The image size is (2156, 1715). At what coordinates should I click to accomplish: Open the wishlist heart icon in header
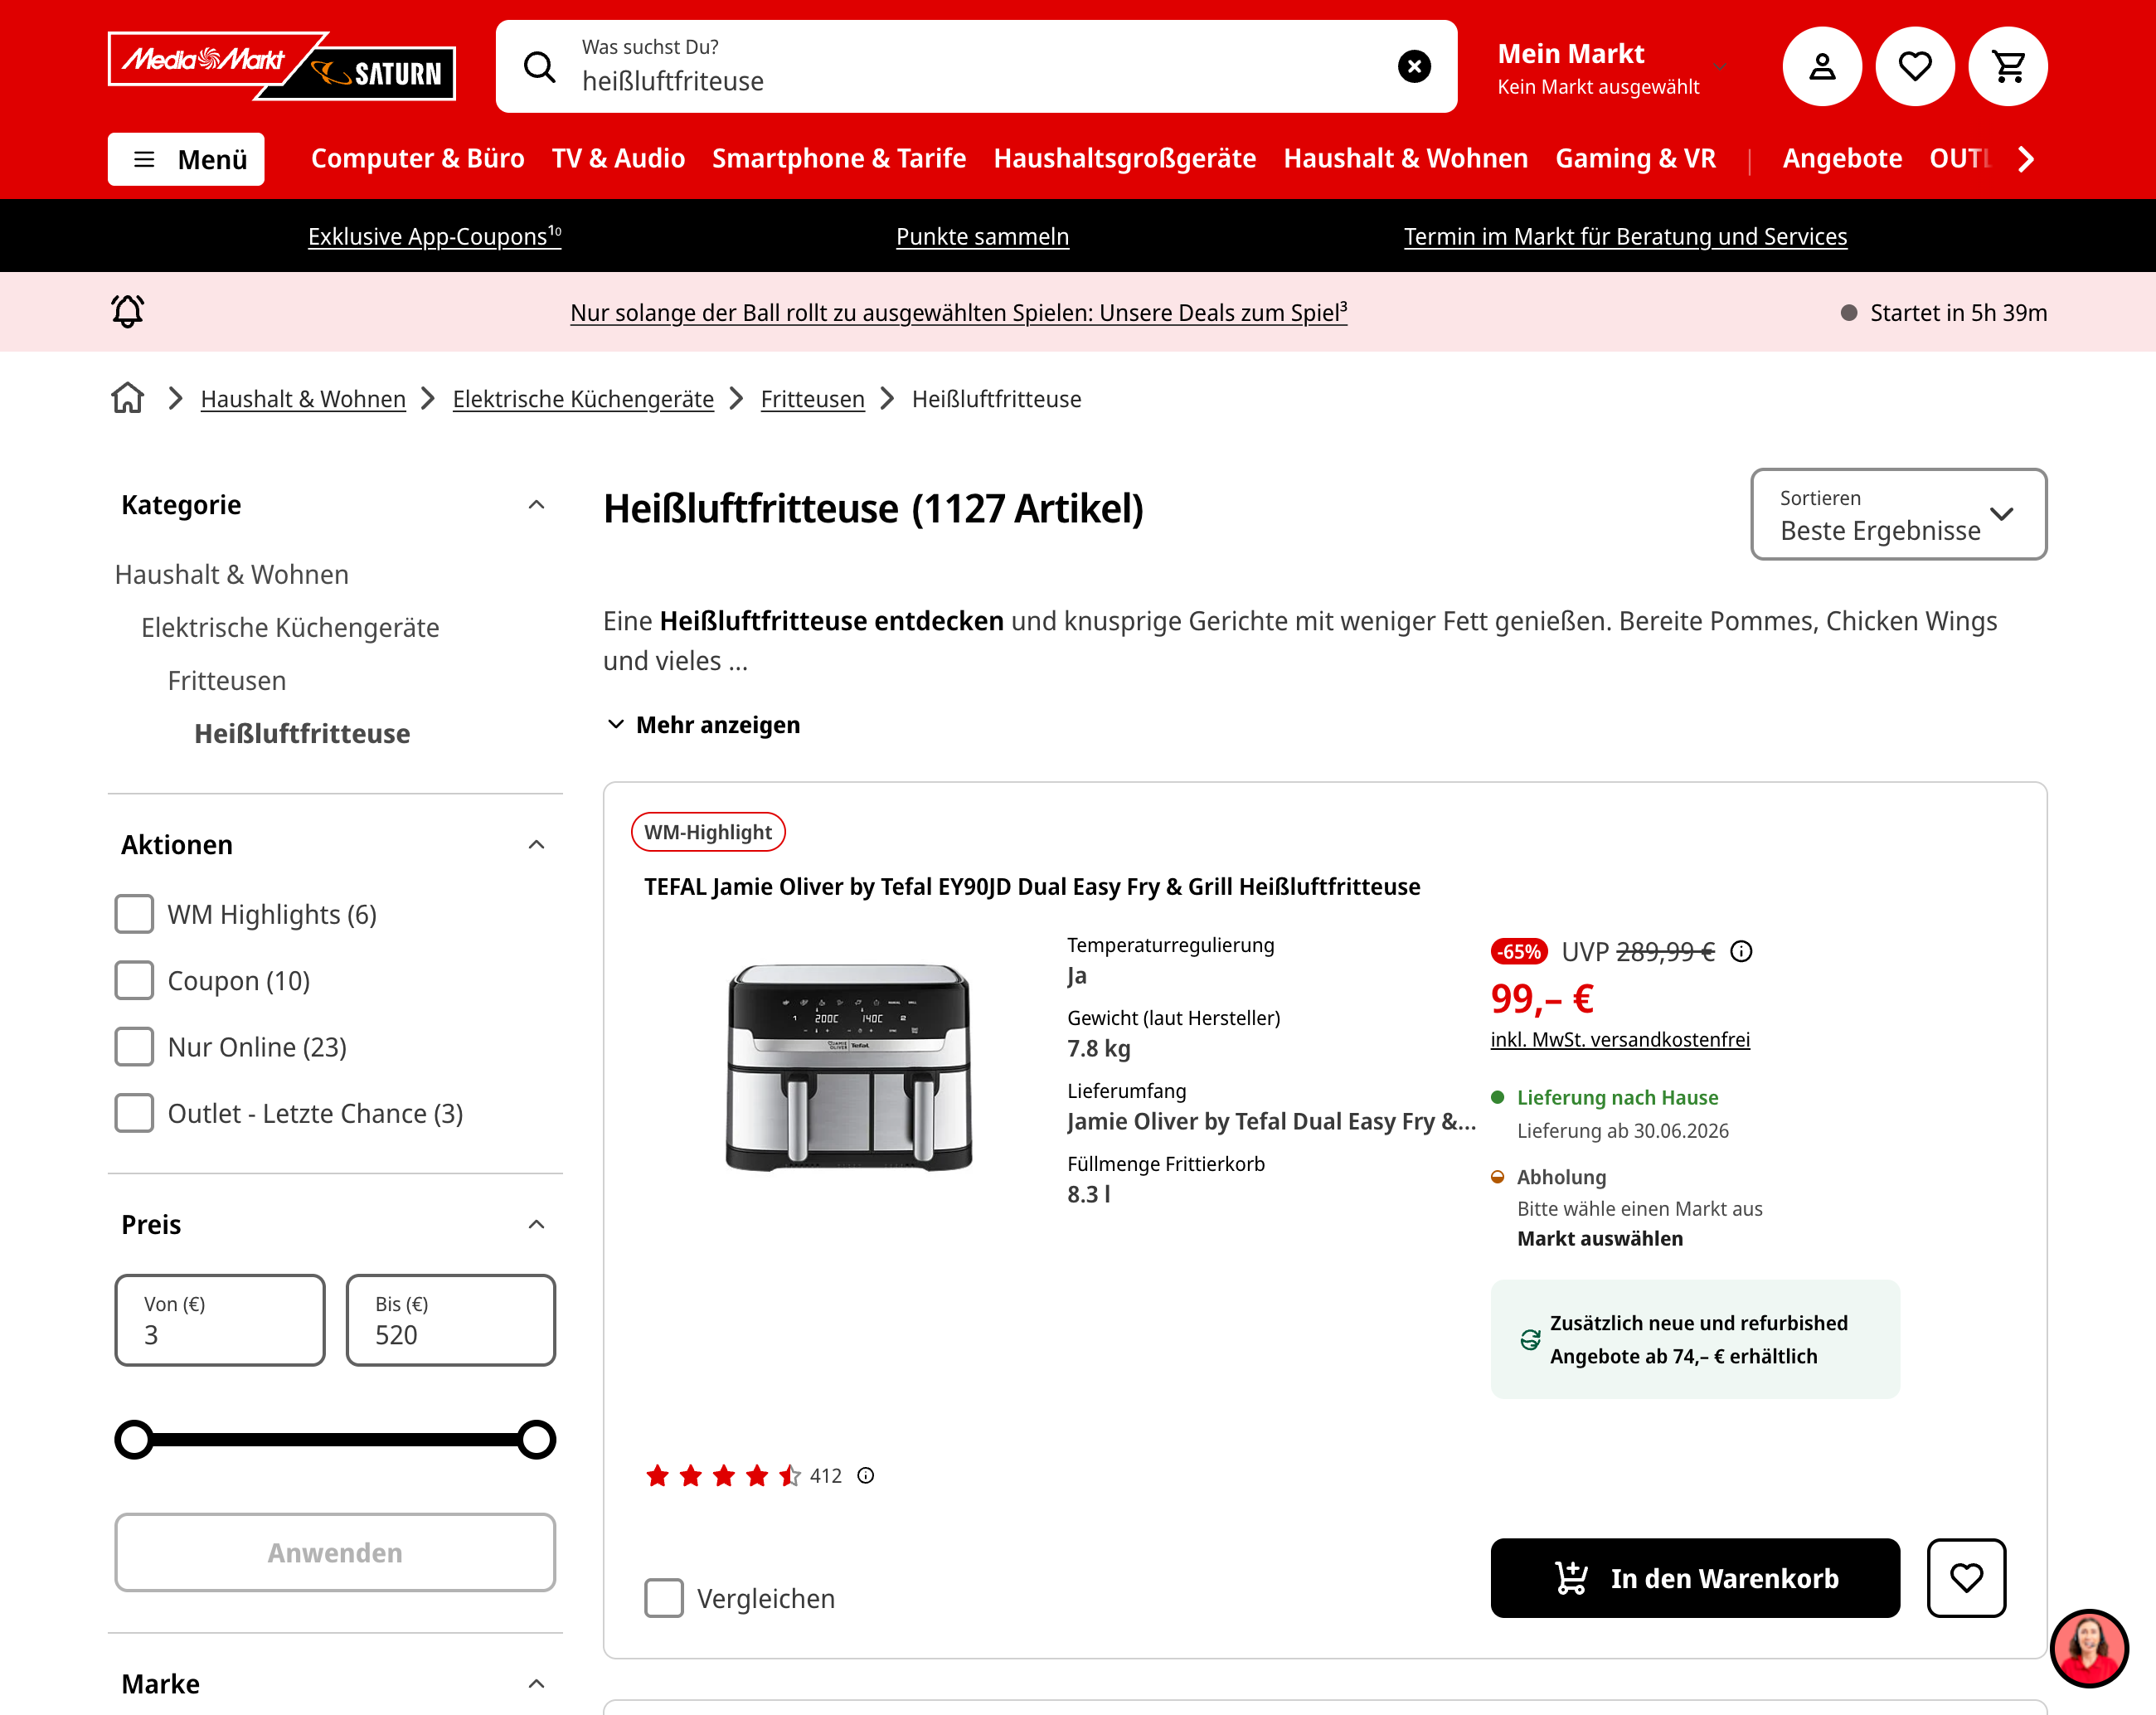point(1915,67)
